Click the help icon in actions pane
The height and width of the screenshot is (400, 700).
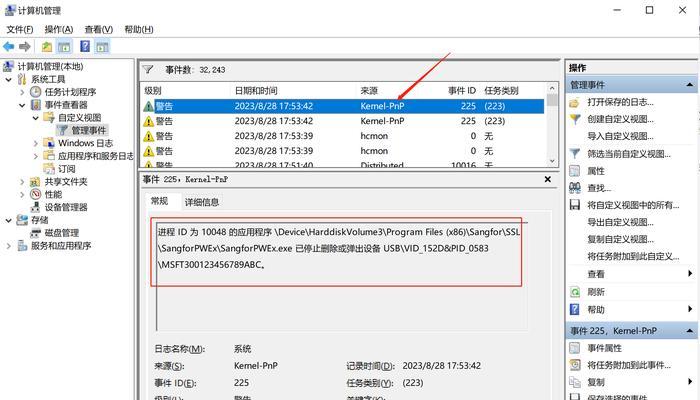(575, 309)
